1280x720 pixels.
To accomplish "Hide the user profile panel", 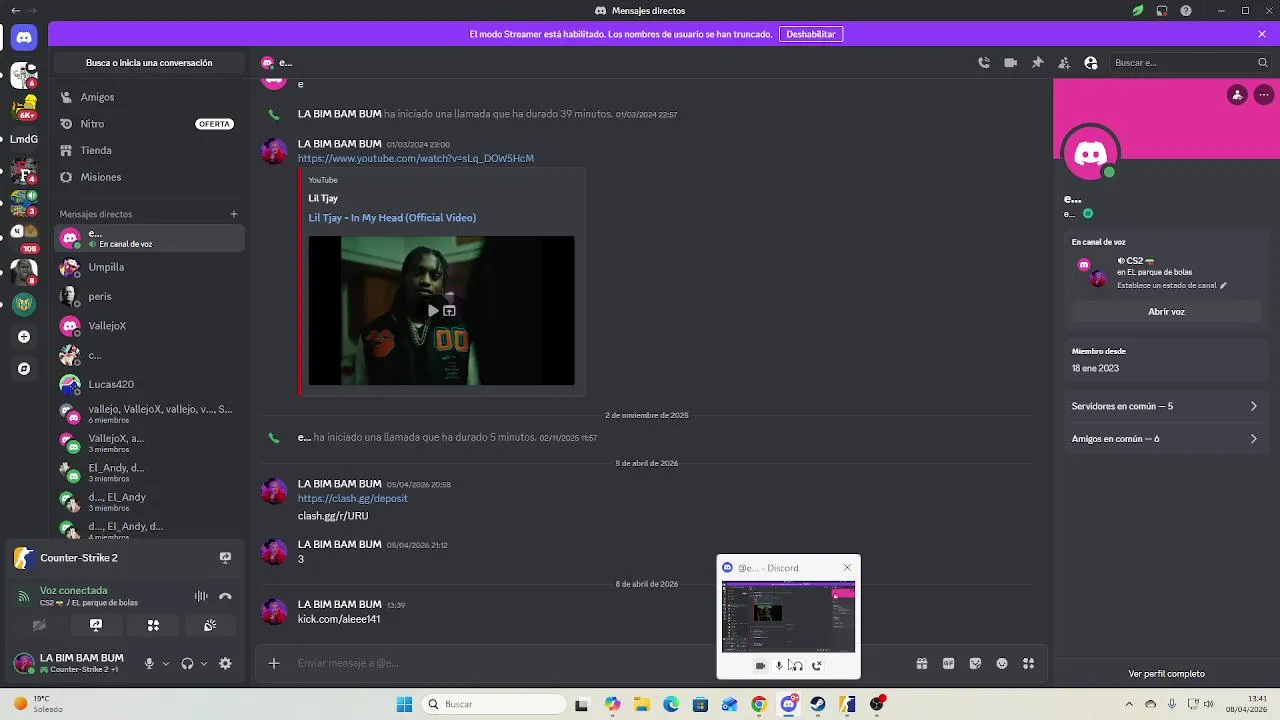I will pos(1091,62).
